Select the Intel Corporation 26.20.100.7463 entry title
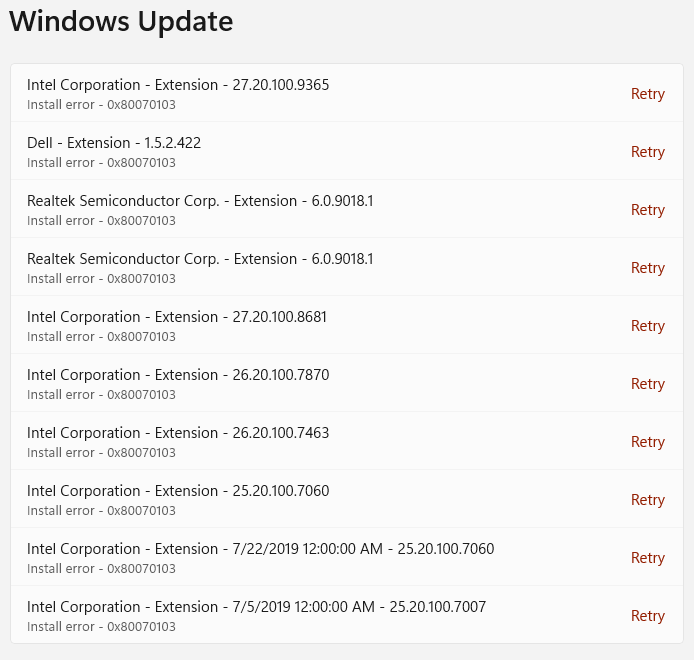This screenshot has width=694, height=660. 178,432
